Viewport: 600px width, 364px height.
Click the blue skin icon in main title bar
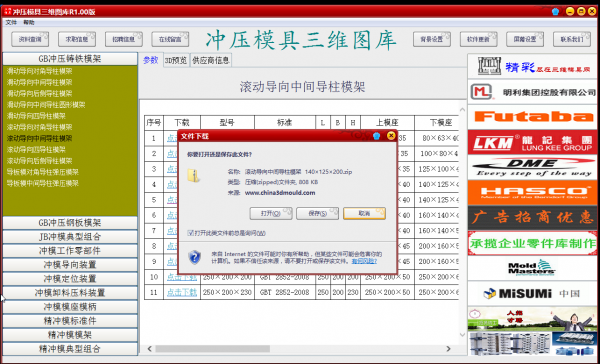556,11
